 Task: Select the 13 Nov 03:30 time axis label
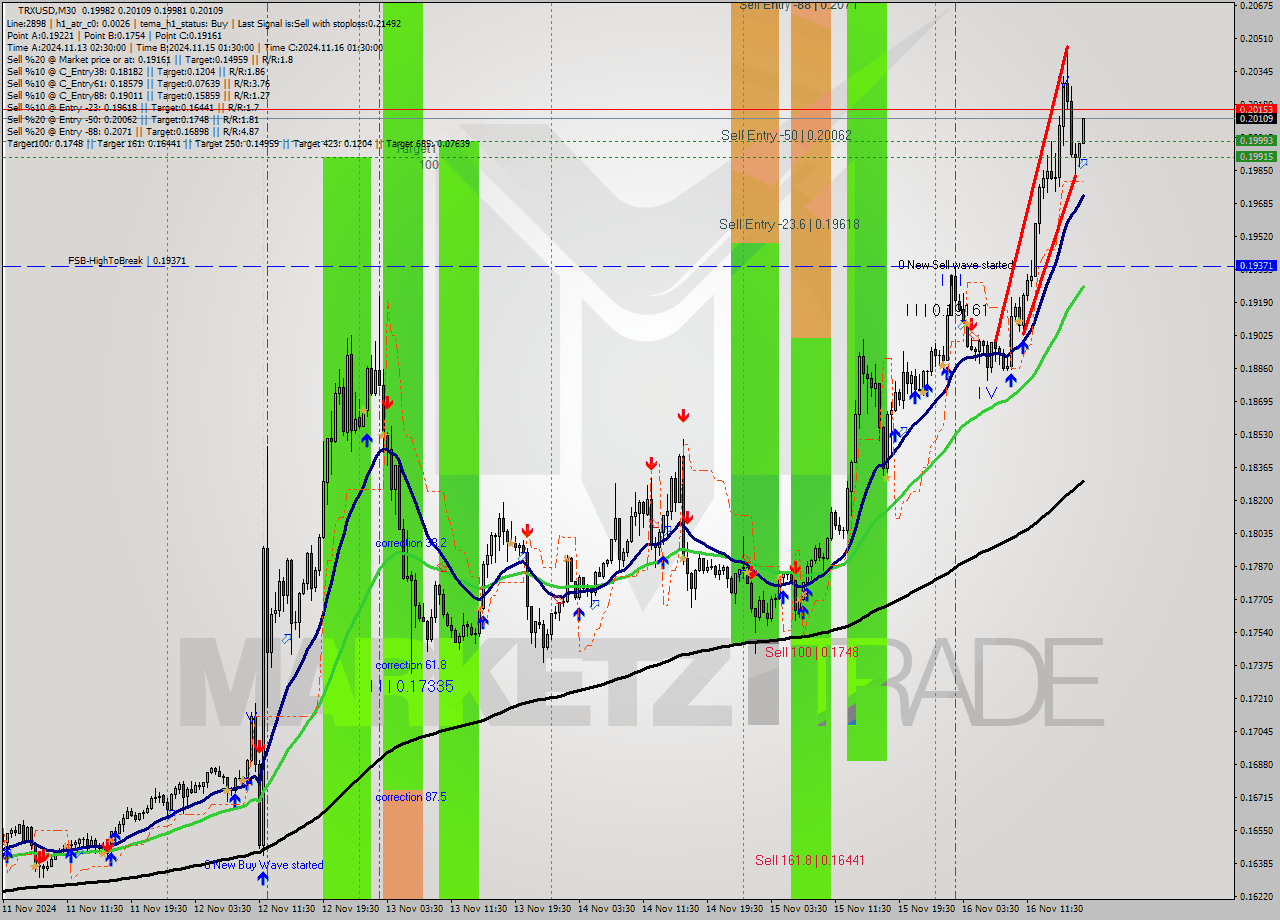coord(415,909)
